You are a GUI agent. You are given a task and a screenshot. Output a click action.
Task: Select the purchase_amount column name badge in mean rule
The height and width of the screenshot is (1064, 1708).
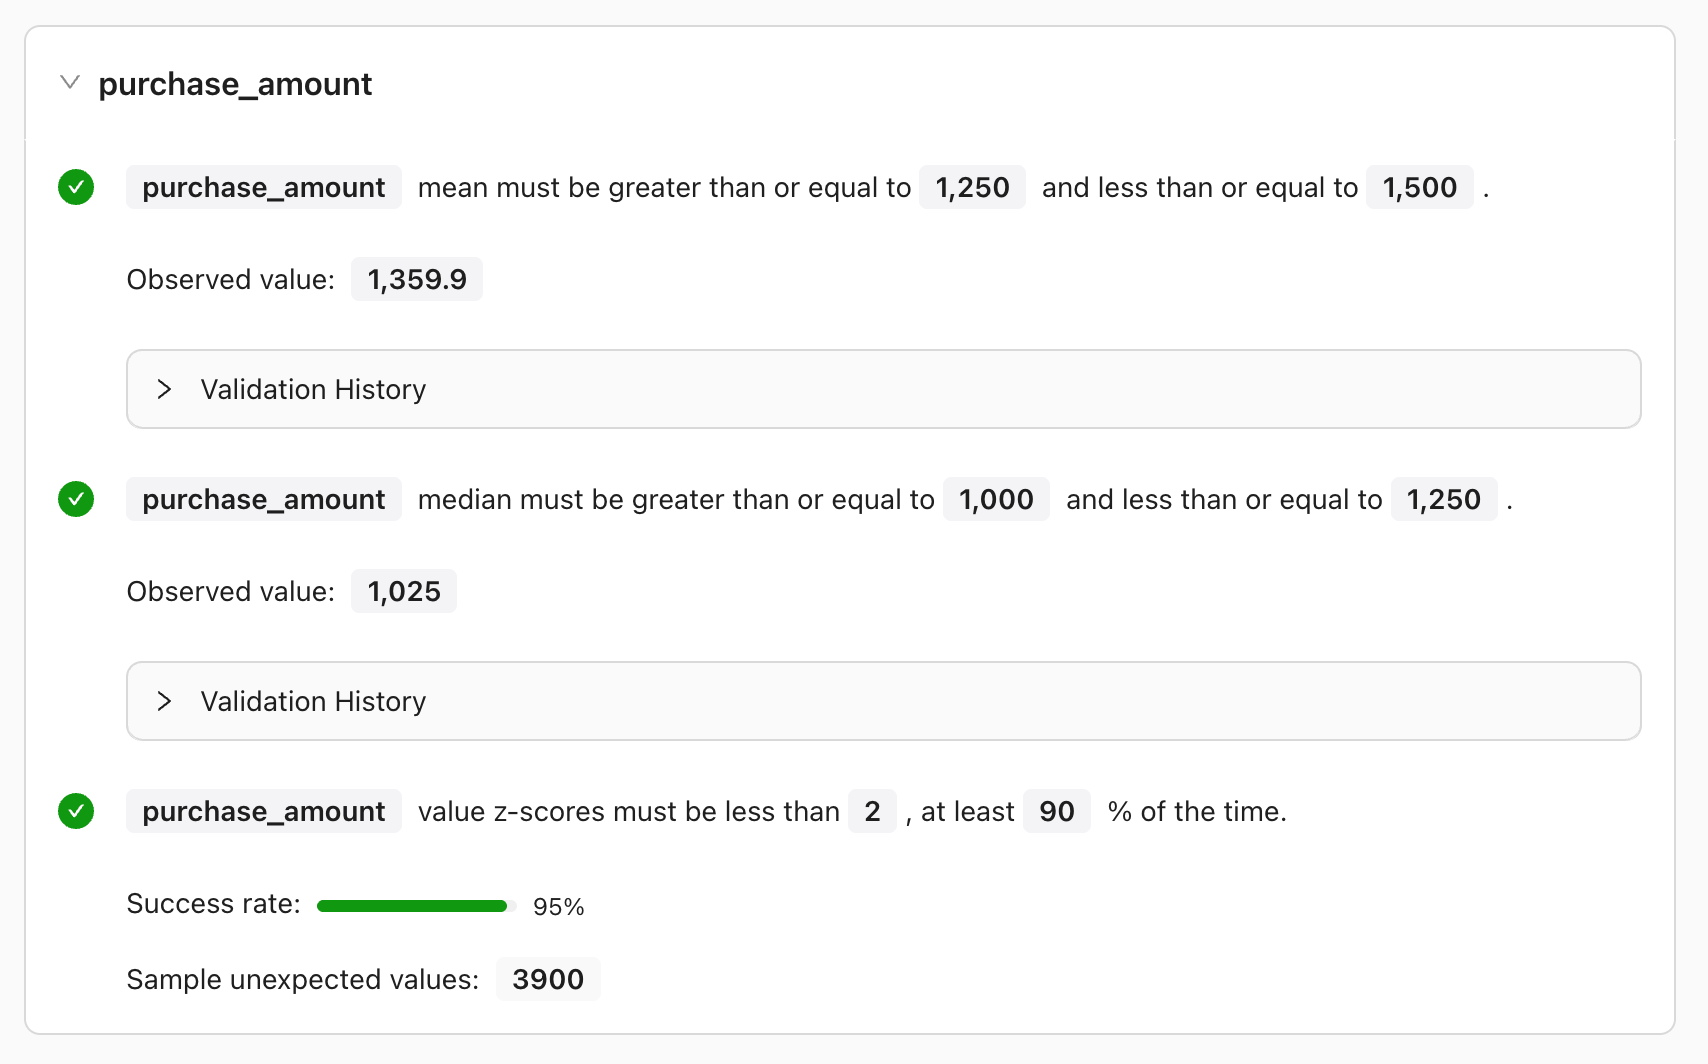coord(263,187)
